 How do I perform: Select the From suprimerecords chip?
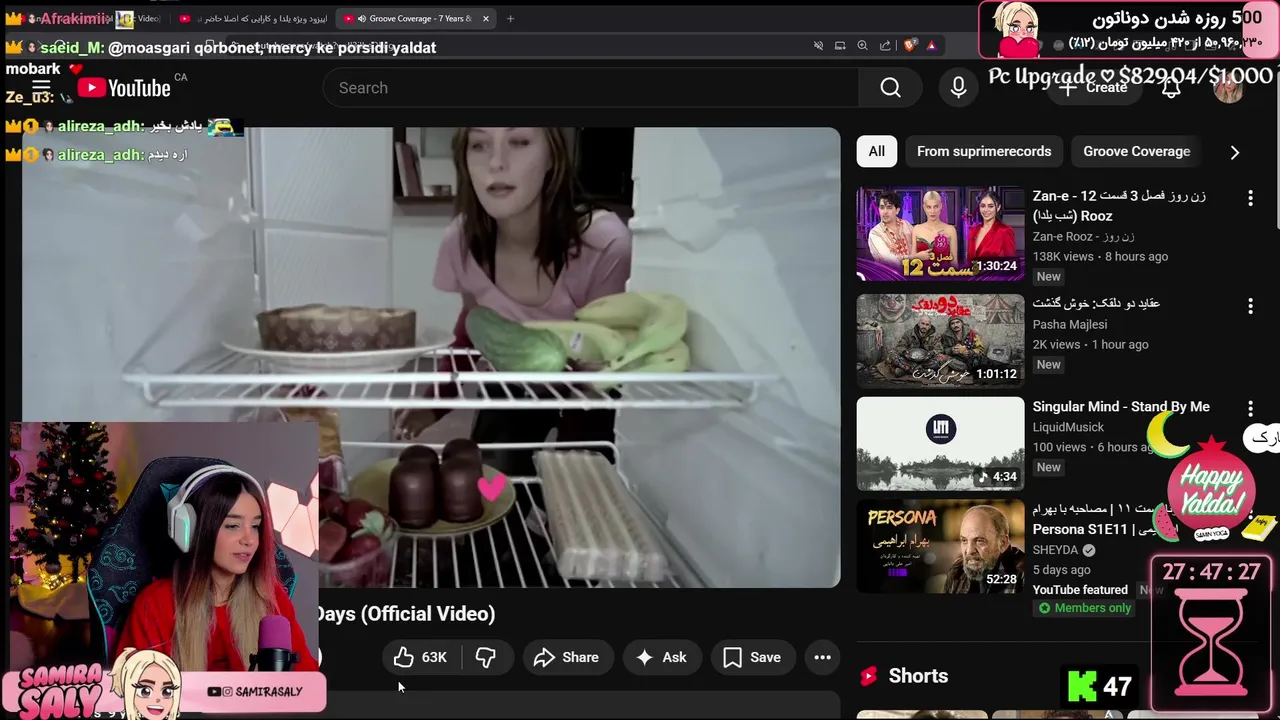pyautogui.click(x=984, y=151)
